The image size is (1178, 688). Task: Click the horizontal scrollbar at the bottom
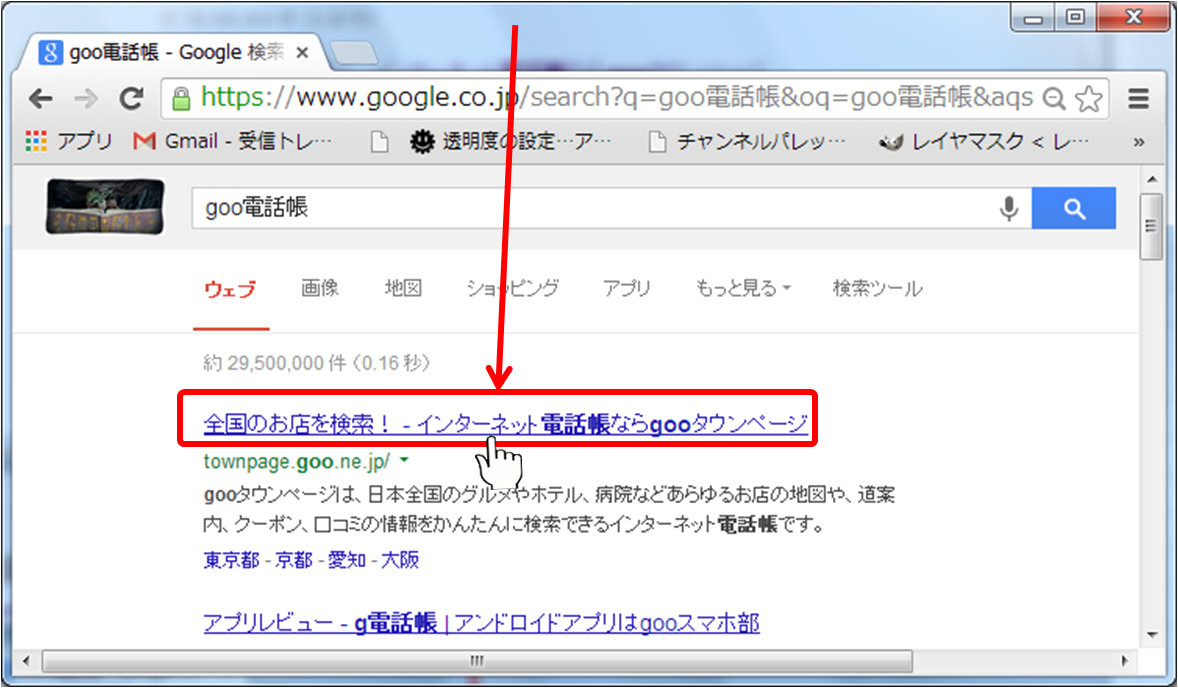pos(476,661)
